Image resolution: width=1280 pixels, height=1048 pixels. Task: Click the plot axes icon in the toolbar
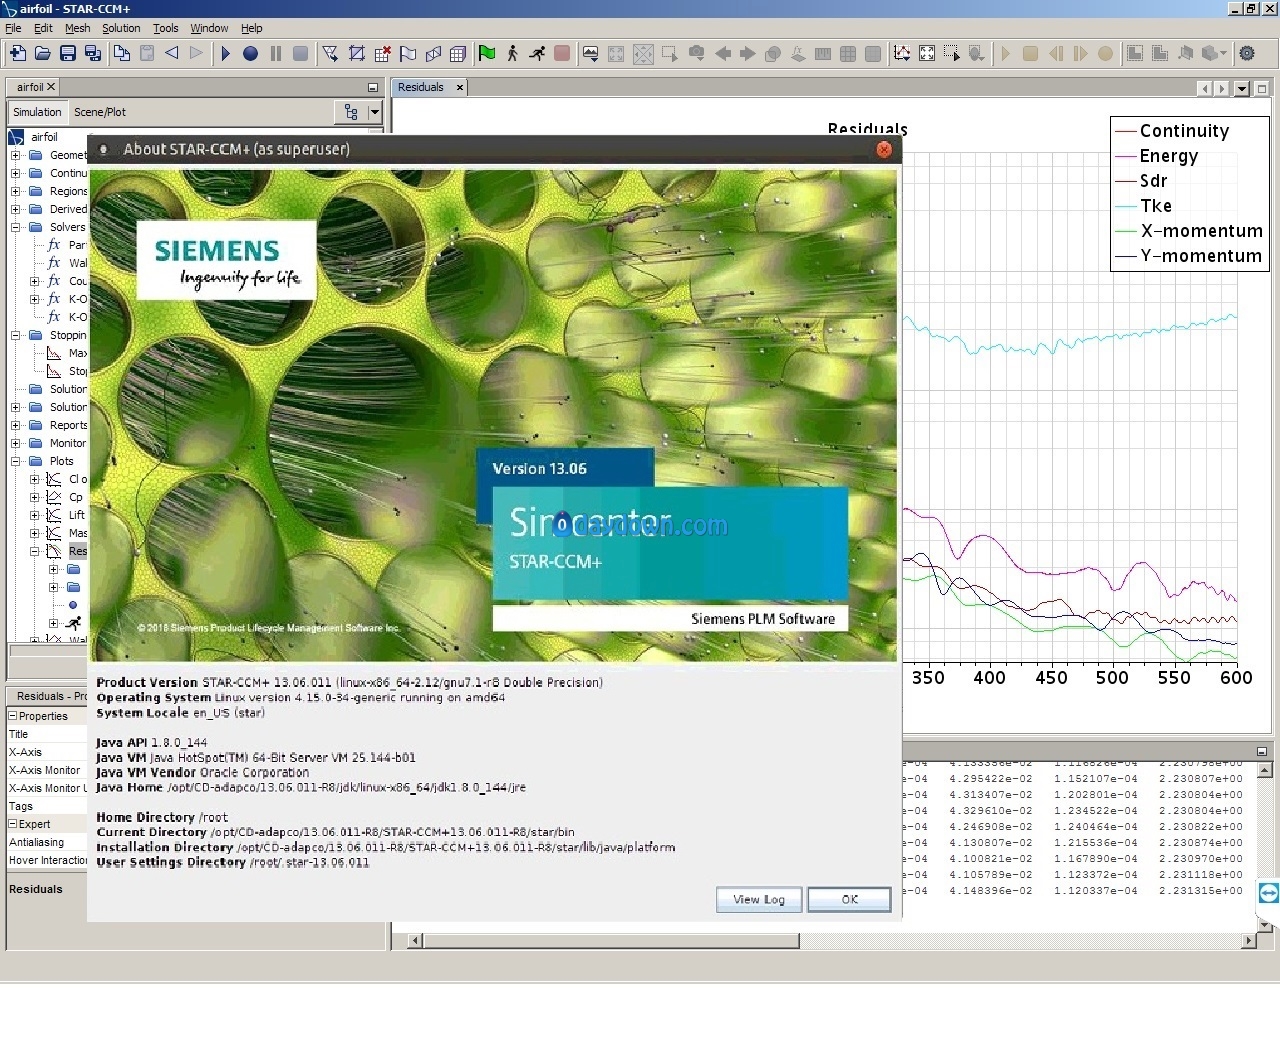(x=902, y=53)
